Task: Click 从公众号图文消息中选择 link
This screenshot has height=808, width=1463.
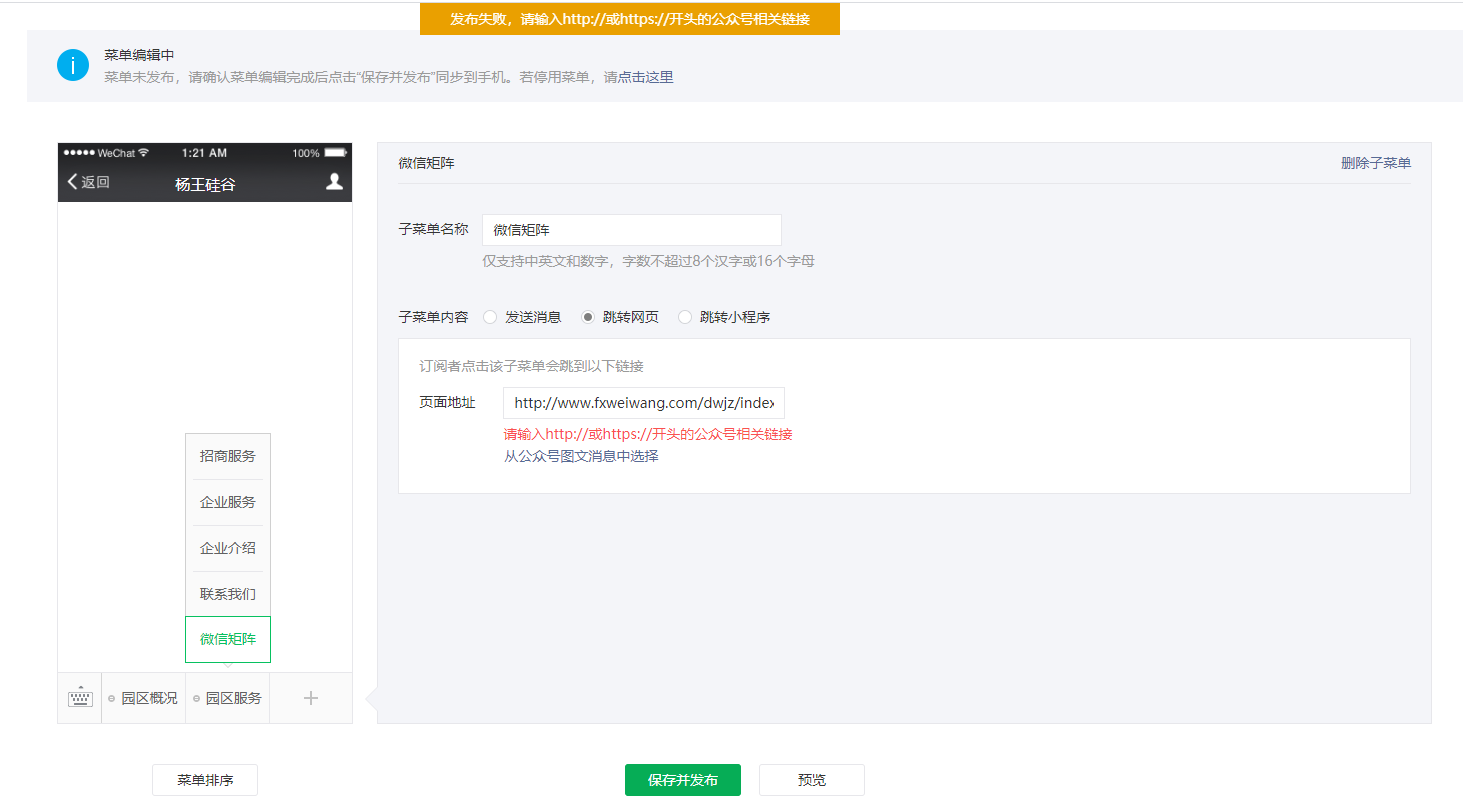Action: tap(581, 456)
